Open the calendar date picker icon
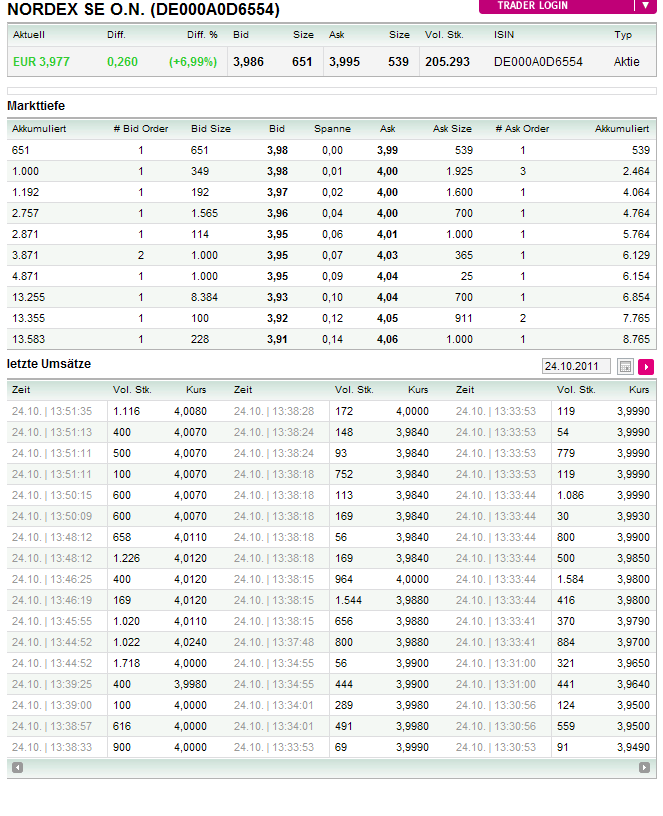Screen dimensions: 663x816 (x=626, y=367)
